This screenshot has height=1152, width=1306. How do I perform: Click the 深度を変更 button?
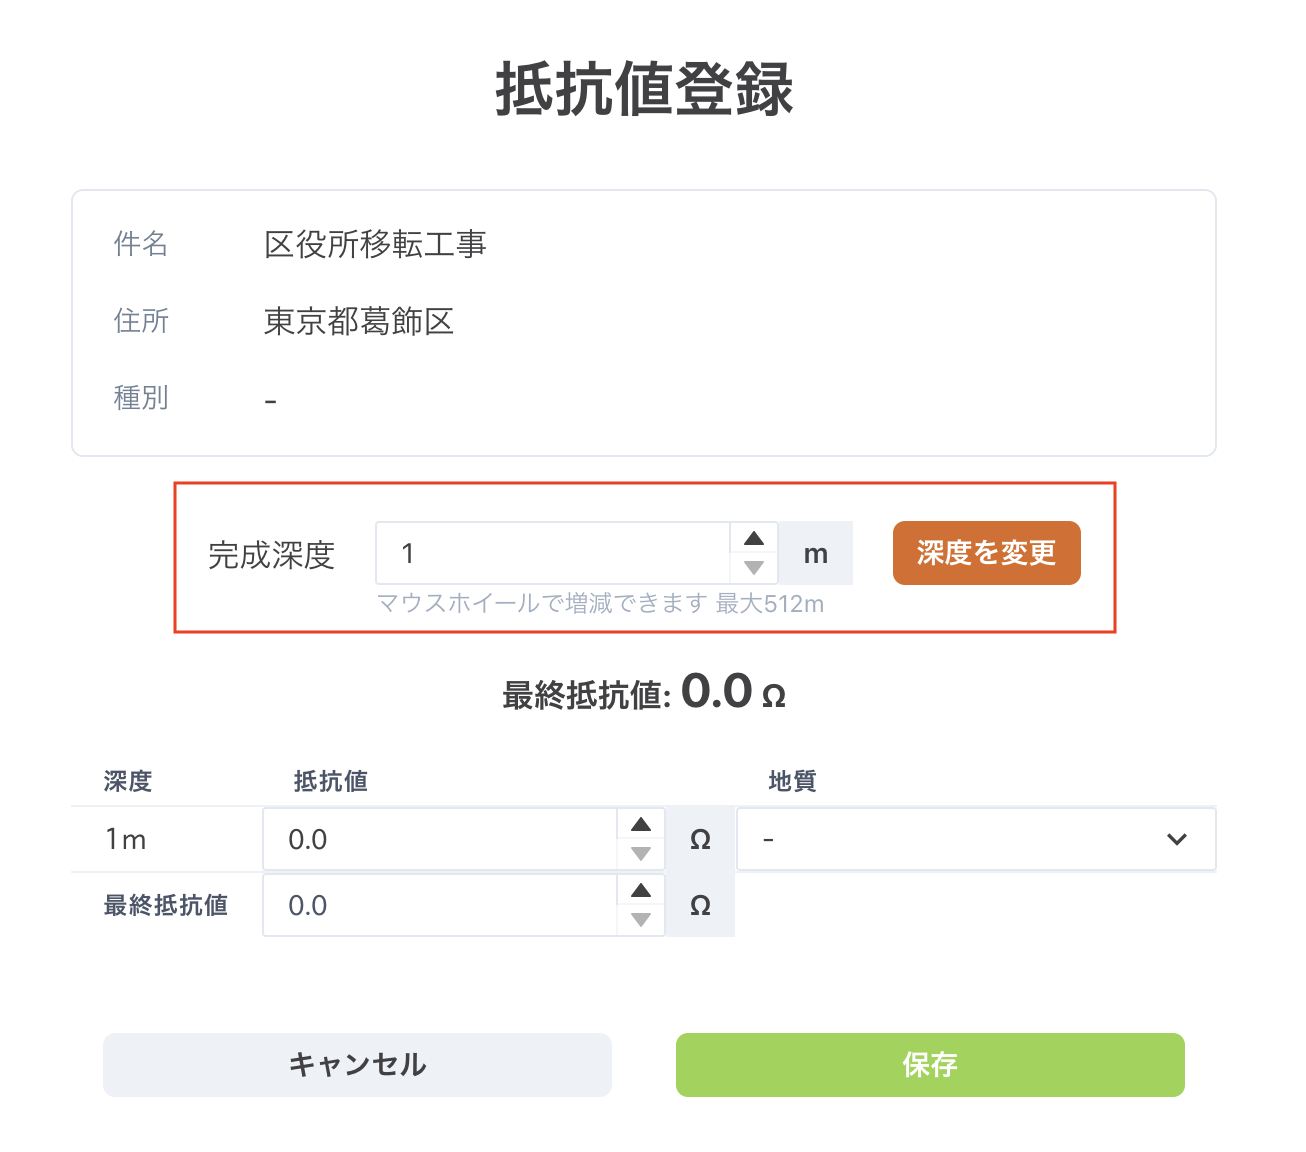(x=986, y=553)
